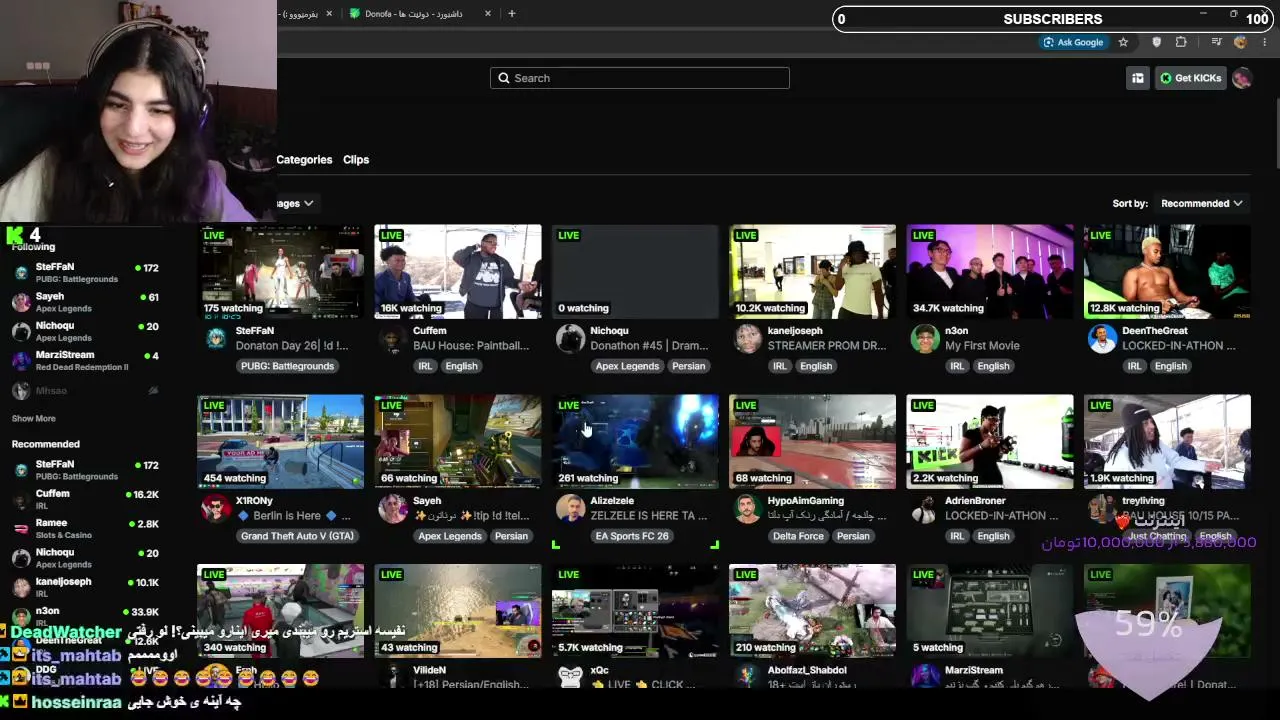Open the shield extension icon in toolbar

[x=1157, y=42]
